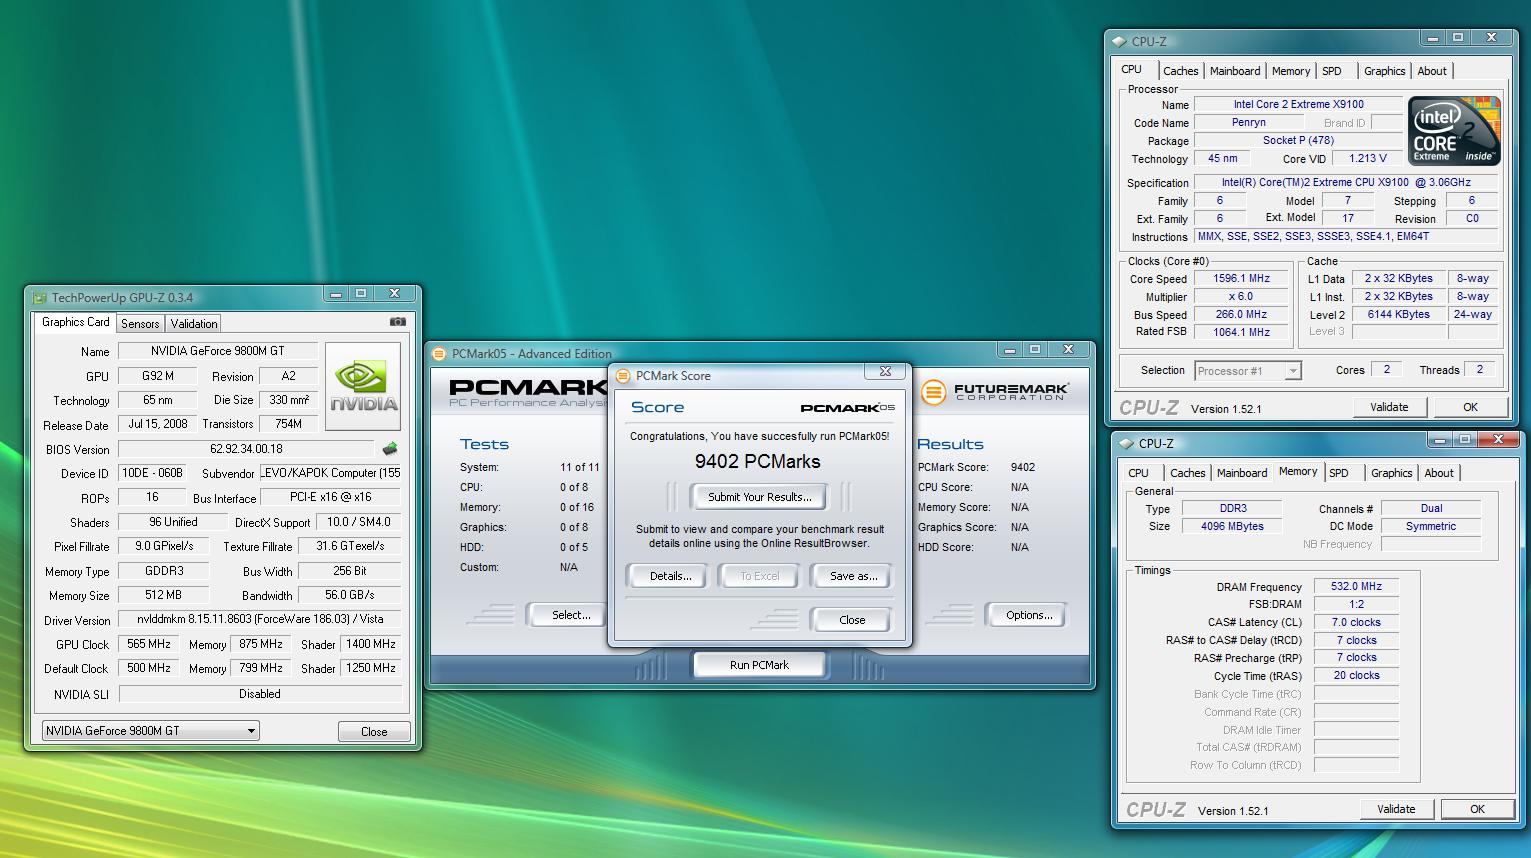Open Mainboard tab in upper CPU-Z window
The image size is (1531, 858).
1235,71
